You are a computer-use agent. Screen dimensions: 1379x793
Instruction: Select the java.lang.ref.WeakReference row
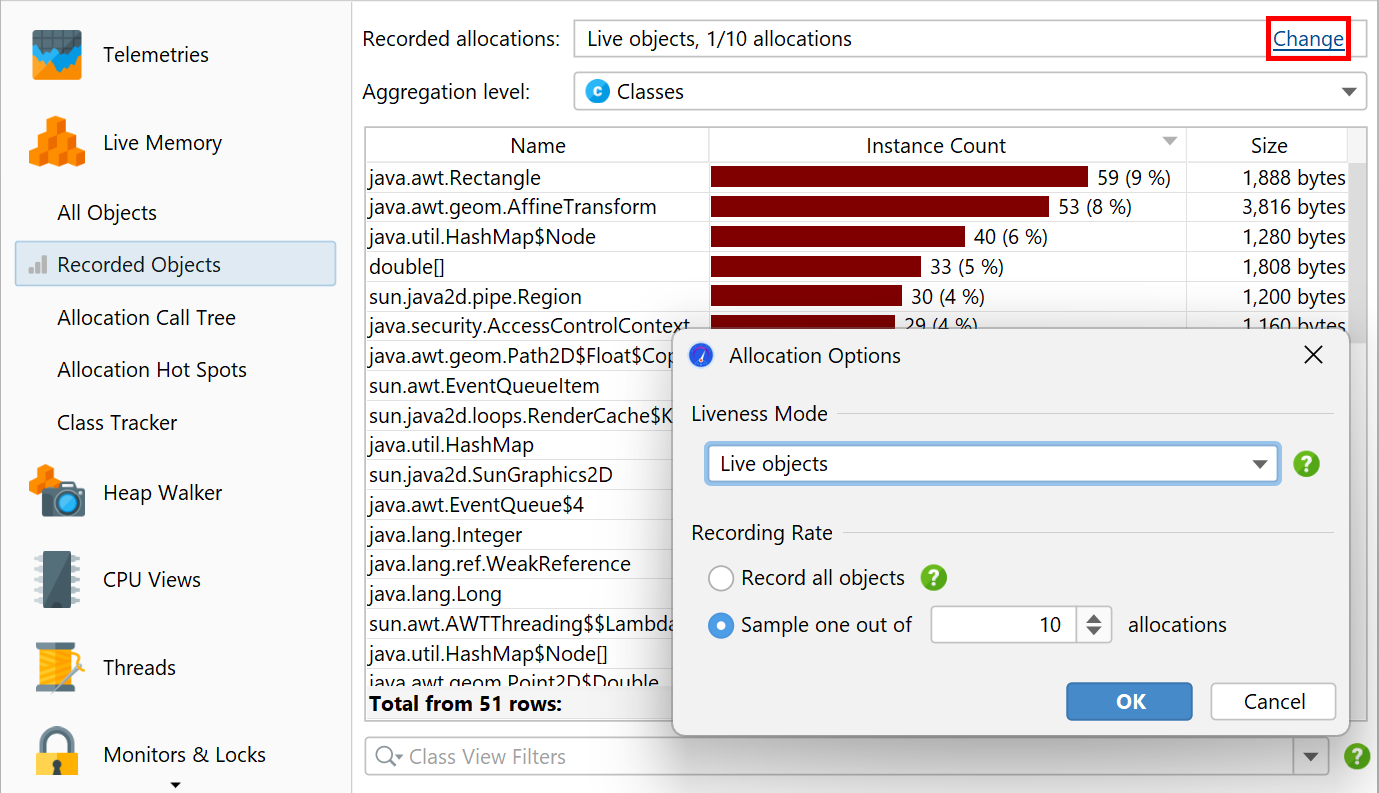pyautogui.click(x=518, y=564)
